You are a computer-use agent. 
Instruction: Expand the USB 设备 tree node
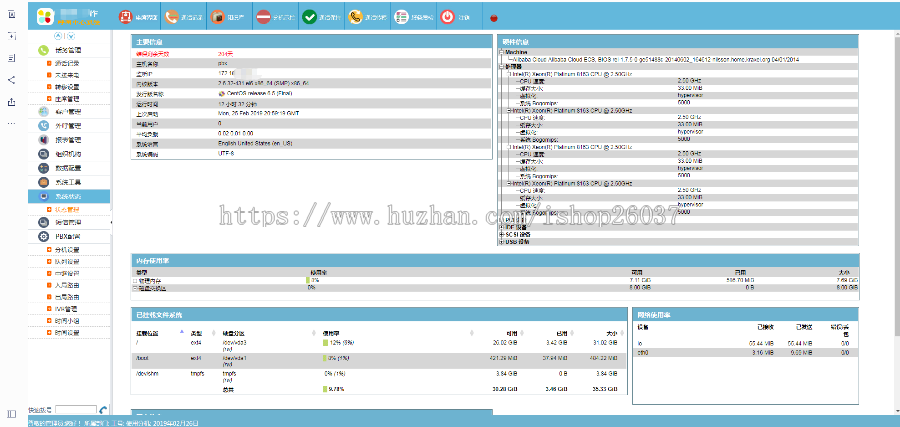pos(501,241)
